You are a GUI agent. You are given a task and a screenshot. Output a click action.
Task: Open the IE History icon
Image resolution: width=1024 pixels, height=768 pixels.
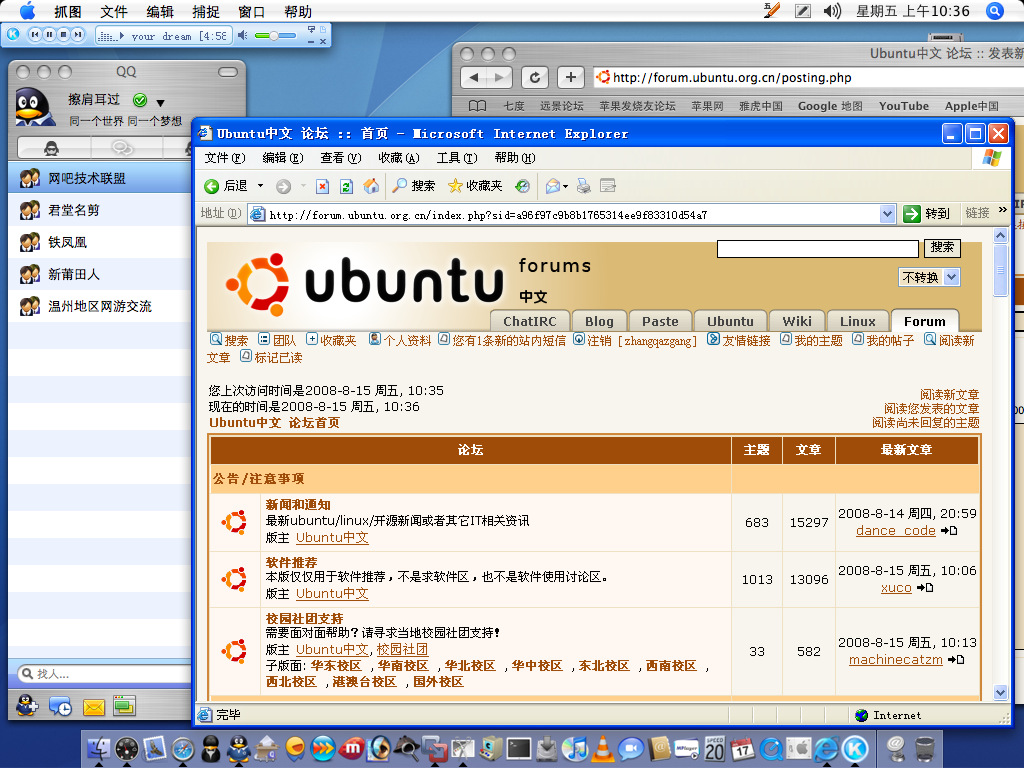[522, 187]
